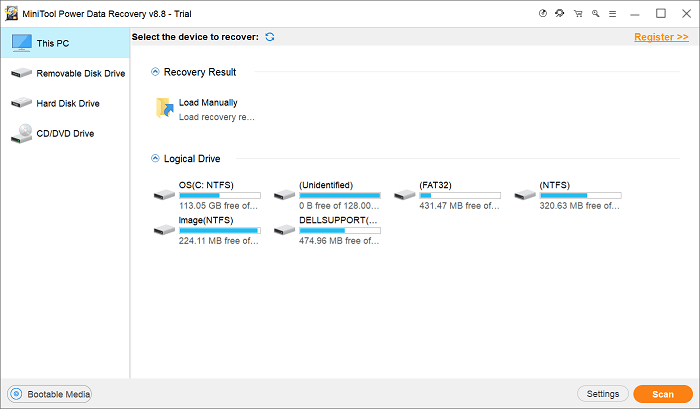The width and height of the screenshot is (700, 409).
Task: Choose the (FAT32) drive
Action: tap(447, 195)
